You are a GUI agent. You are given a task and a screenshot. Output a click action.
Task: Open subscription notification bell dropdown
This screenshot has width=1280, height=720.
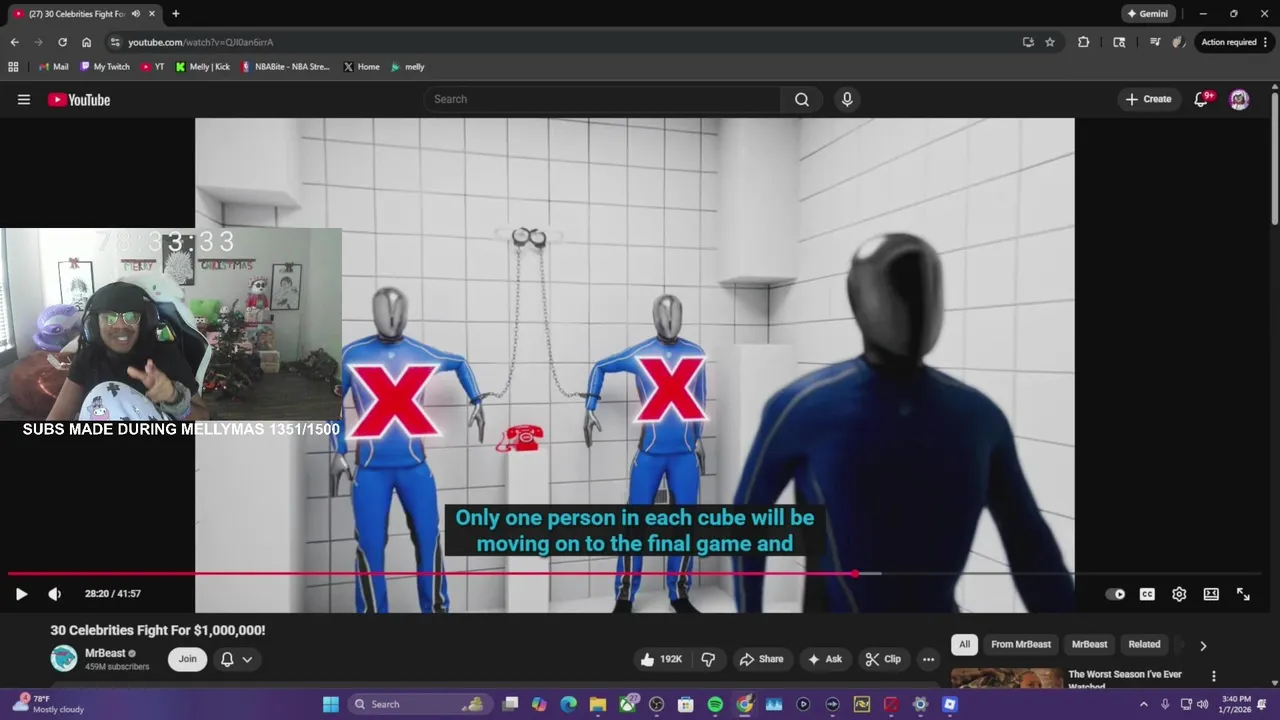pyautogui.click(x=237, y=659)
